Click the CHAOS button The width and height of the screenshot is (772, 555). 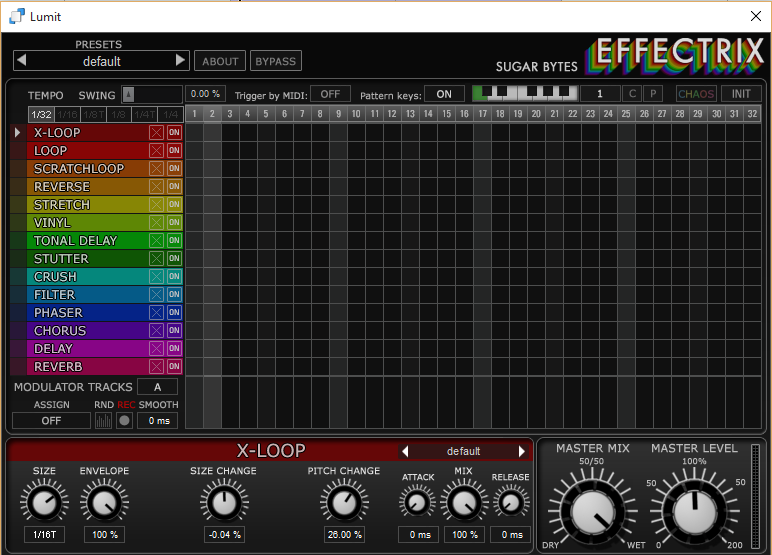click(x=696, y=94)
